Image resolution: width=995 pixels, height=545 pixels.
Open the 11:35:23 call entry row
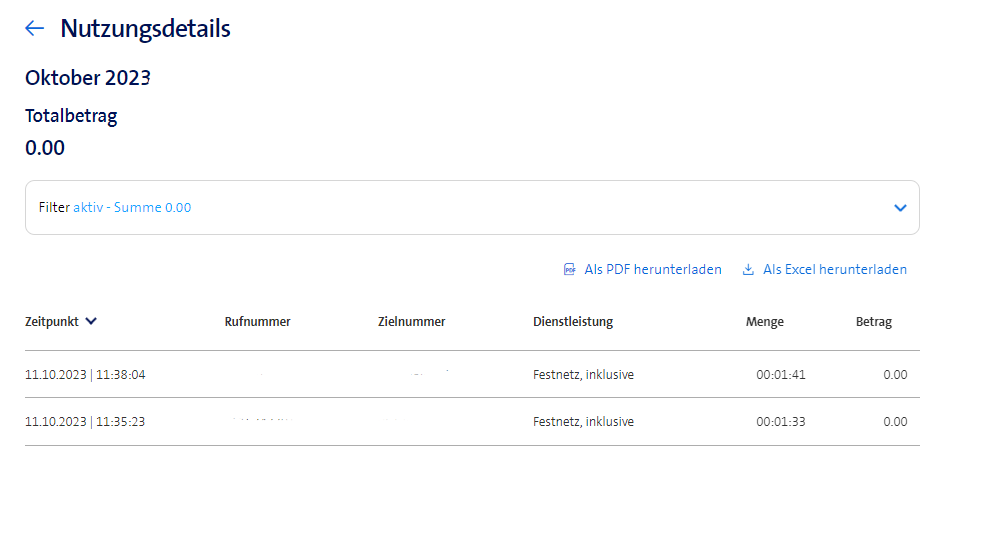(x=85, y=422)
